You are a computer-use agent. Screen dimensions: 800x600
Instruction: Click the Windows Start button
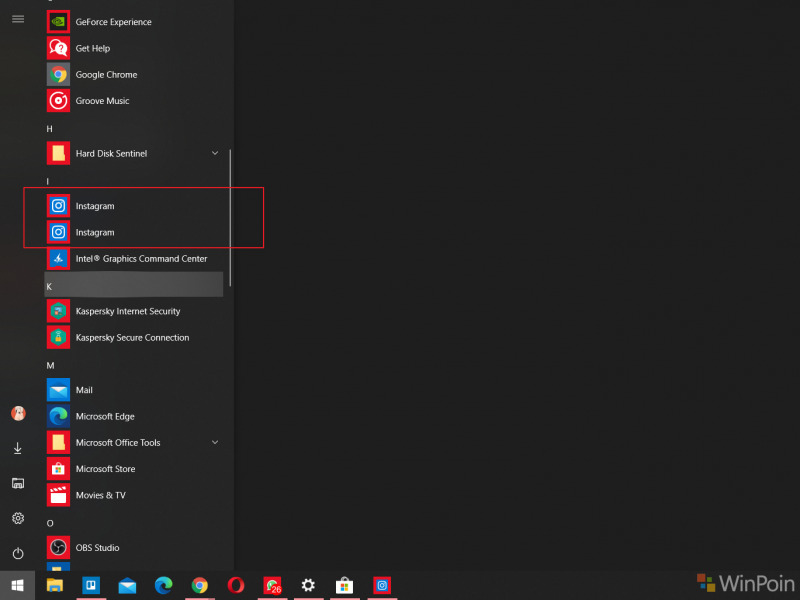click(x=17, y=585)
